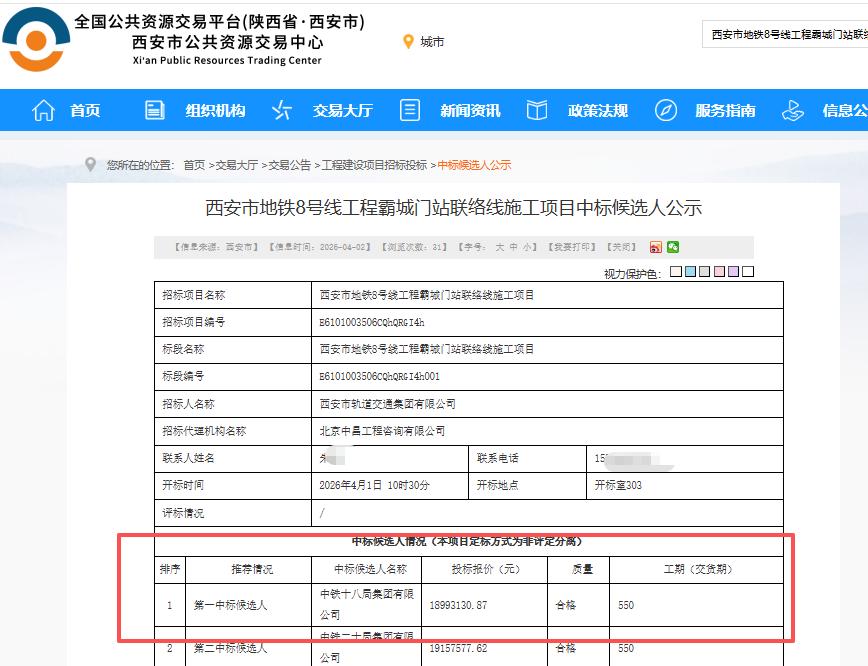The width and height of the screenshot is (868, 666).
Task: Click 浏览次数：31 text
Action: click(414, 247)
